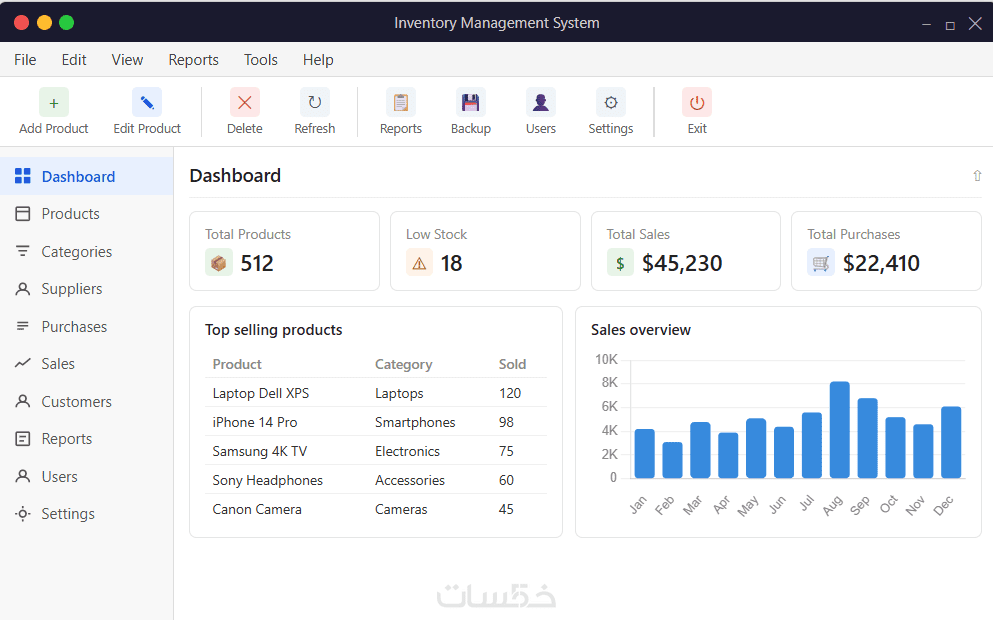Image resolution: width=993 pixels, height=620 pixels.
Task: Open the File menu
Action: click(x=25, y=60)
